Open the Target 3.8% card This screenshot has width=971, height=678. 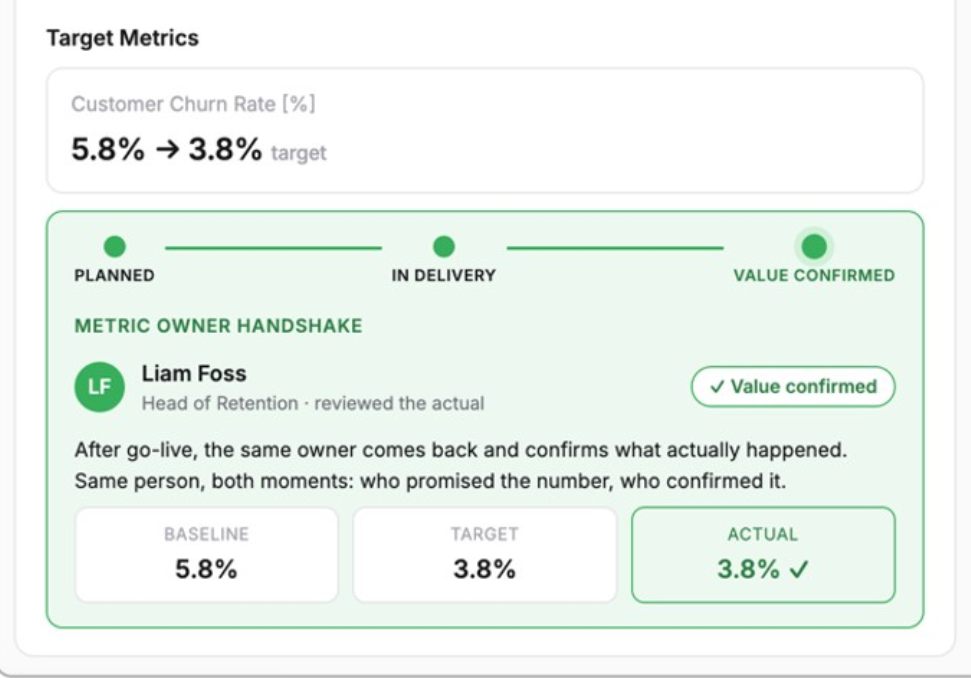coord(484,555)
